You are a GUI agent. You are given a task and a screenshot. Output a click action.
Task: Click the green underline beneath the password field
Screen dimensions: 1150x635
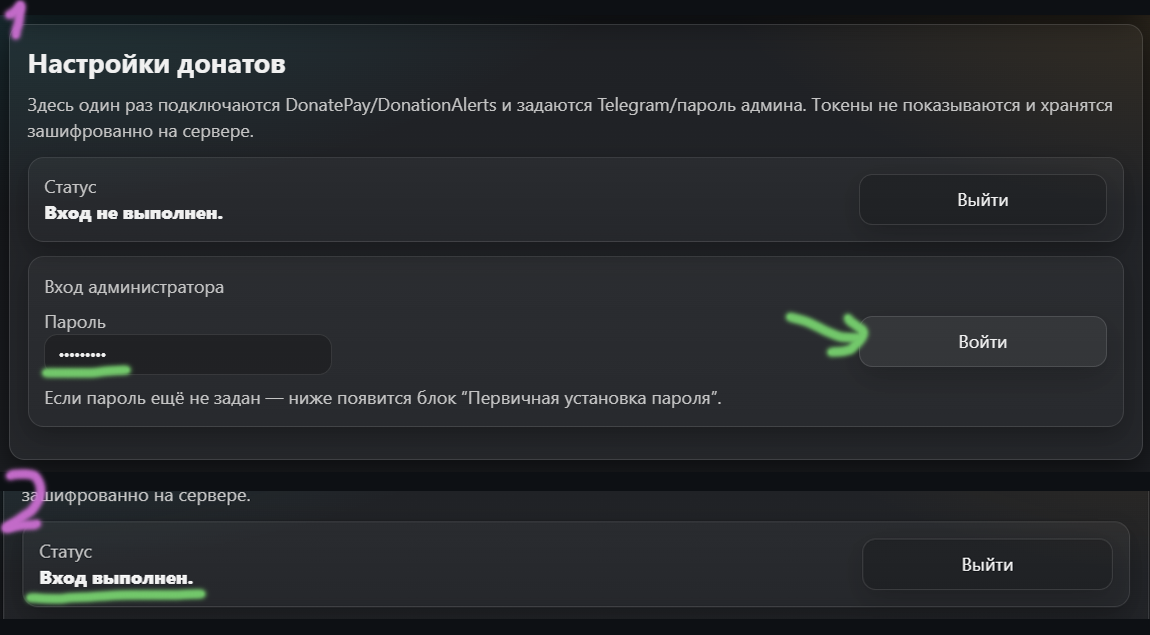86,371
